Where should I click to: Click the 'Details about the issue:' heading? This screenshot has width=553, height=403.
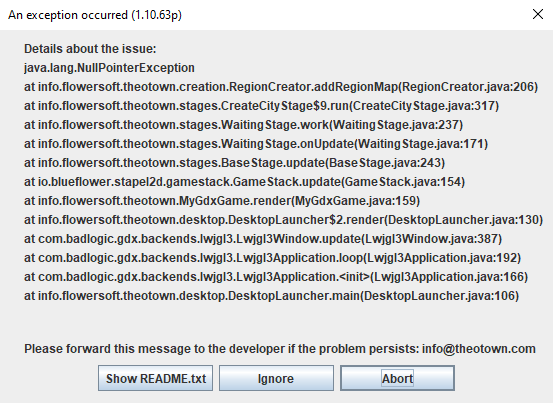(90, 49)
